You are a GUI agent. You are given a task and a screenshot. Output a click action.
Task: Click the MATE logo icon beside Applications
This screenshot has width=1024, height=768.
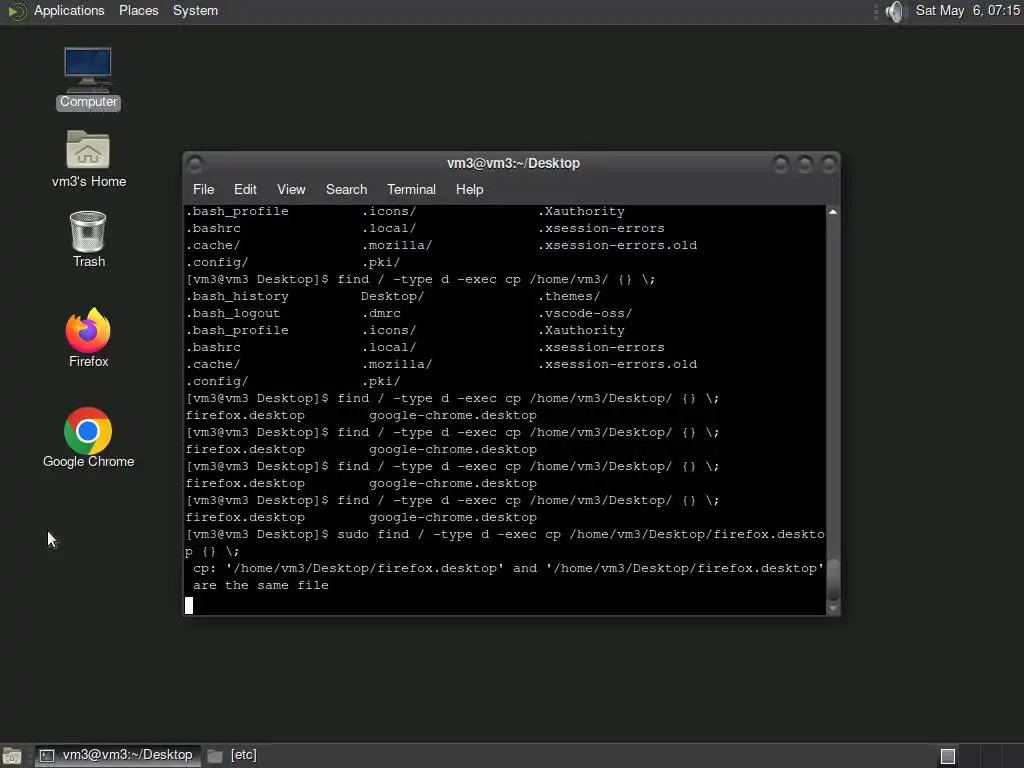pos(16,11)
